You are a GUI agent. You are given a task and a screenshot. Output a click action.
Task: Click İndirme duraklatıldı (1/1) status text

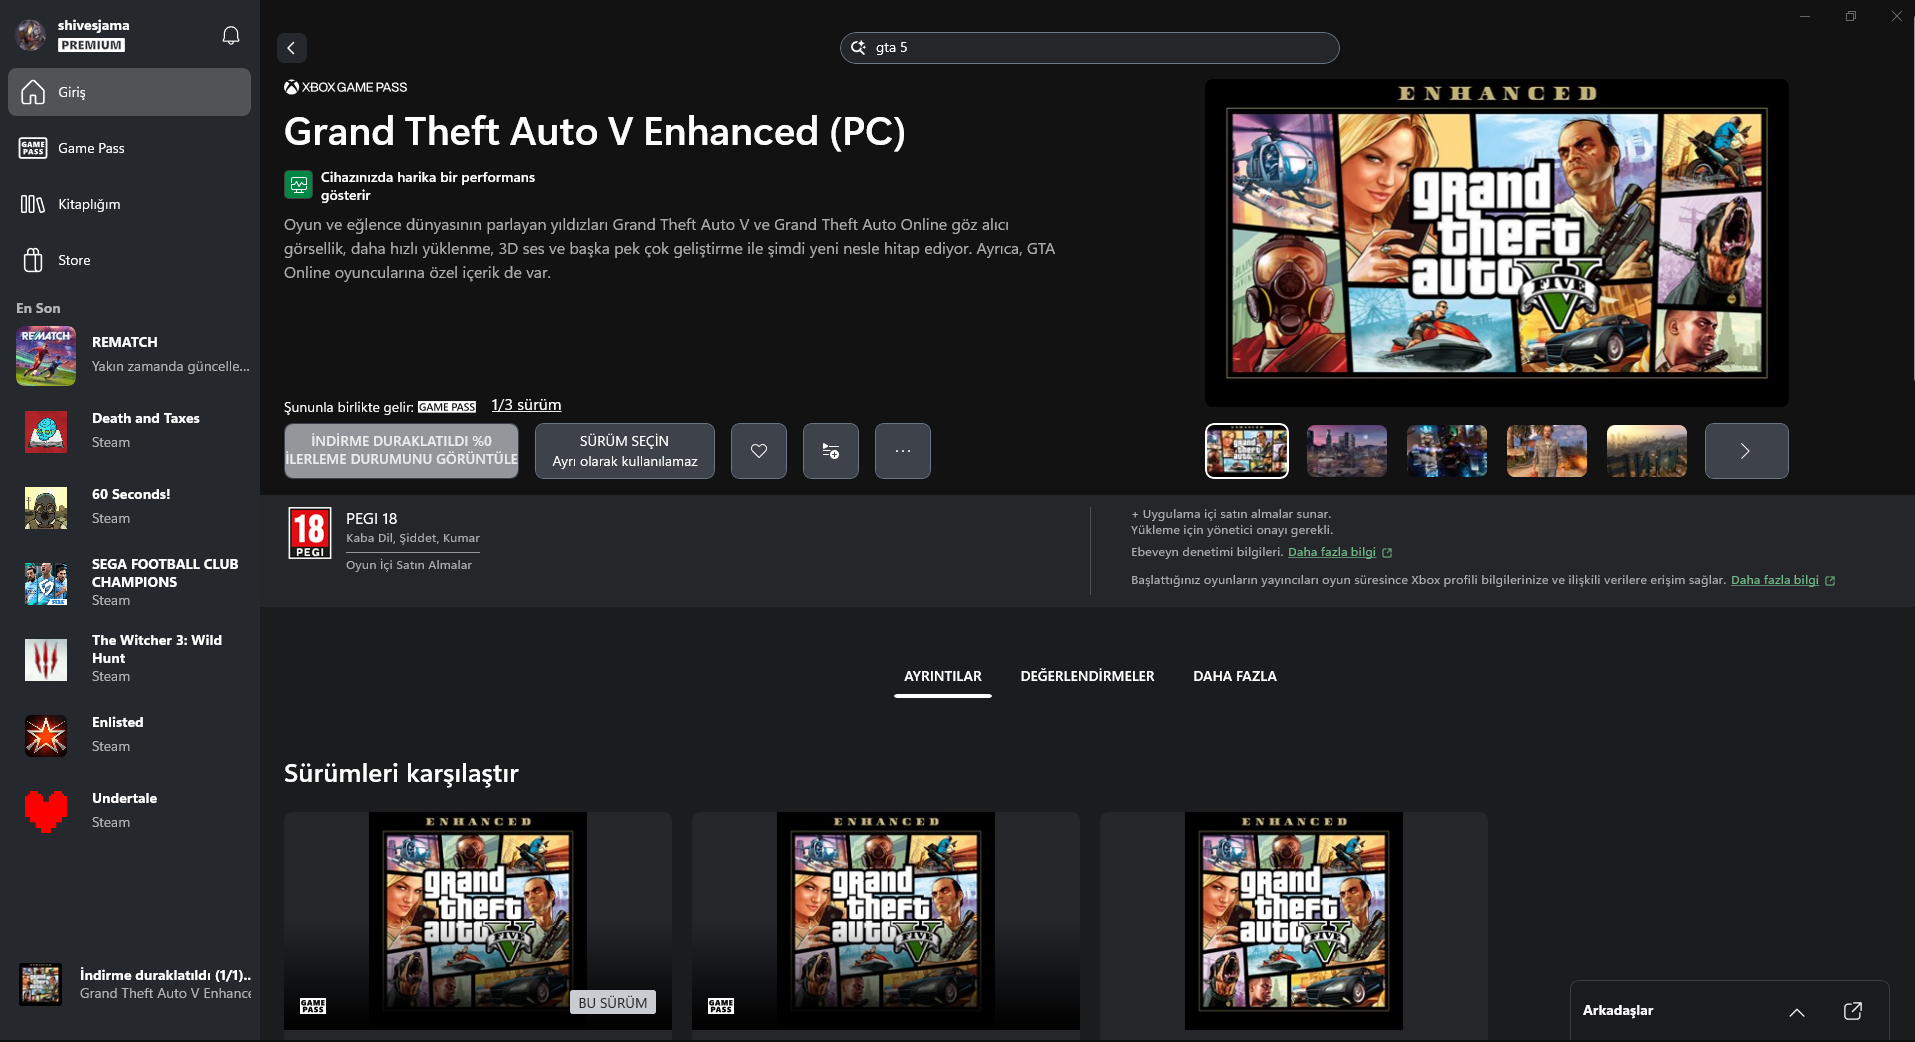tap(165, 975)
